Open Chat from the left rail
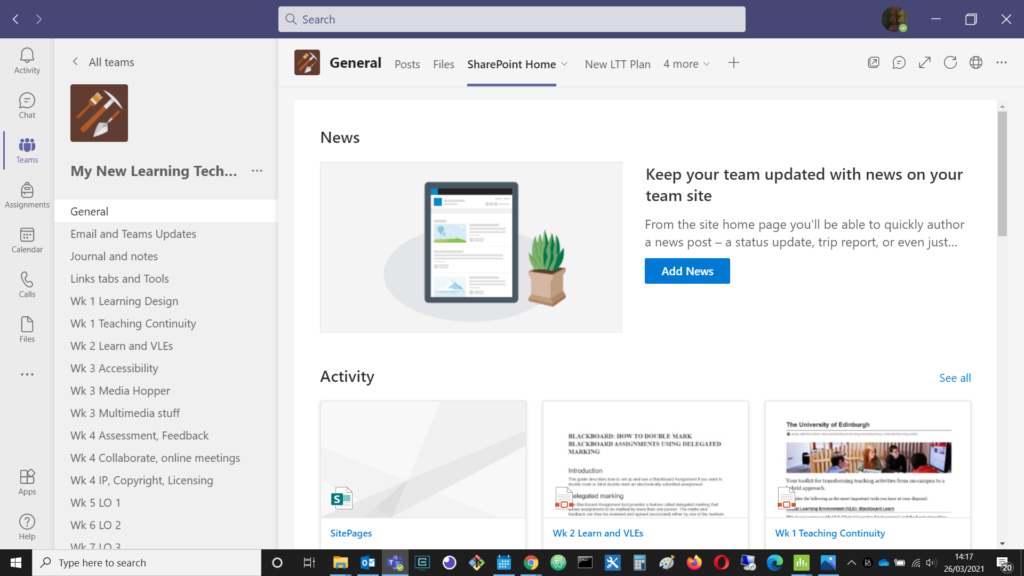The width and height of the screenshot is (1024, 576). pyautogui.click(x=27, y=106)
